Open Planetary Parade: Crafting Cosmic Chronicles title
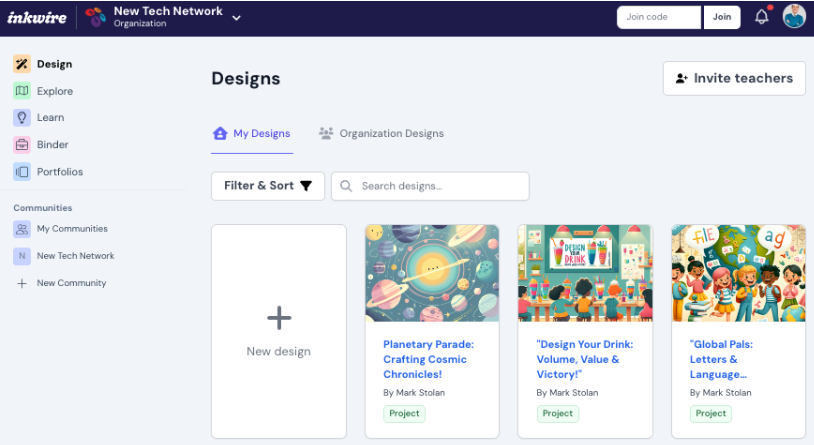 [x=428, y=359]
